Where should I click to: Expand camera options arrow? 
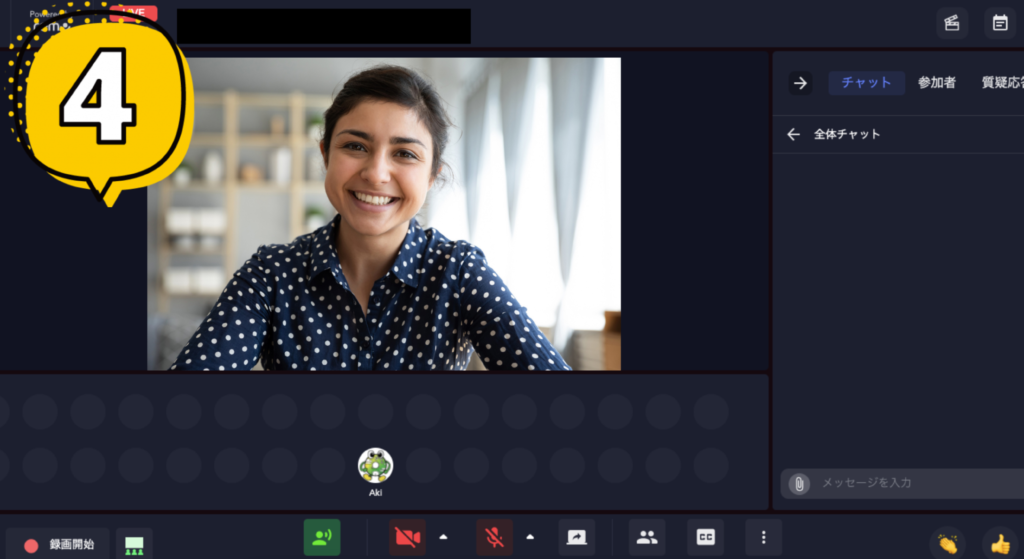443,537
